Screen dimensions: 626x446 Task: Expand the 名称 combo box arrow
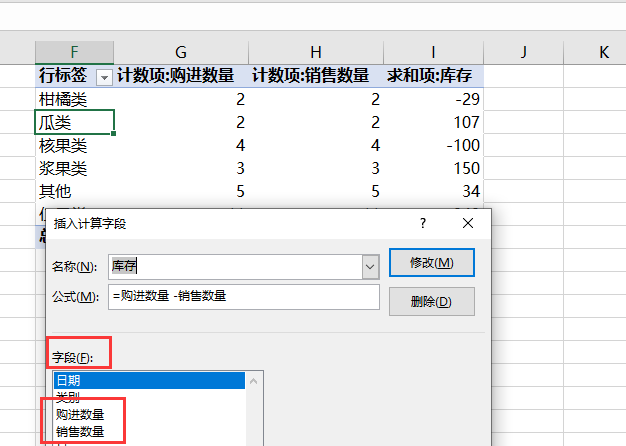pyautogui.click(x=370, y=267)
